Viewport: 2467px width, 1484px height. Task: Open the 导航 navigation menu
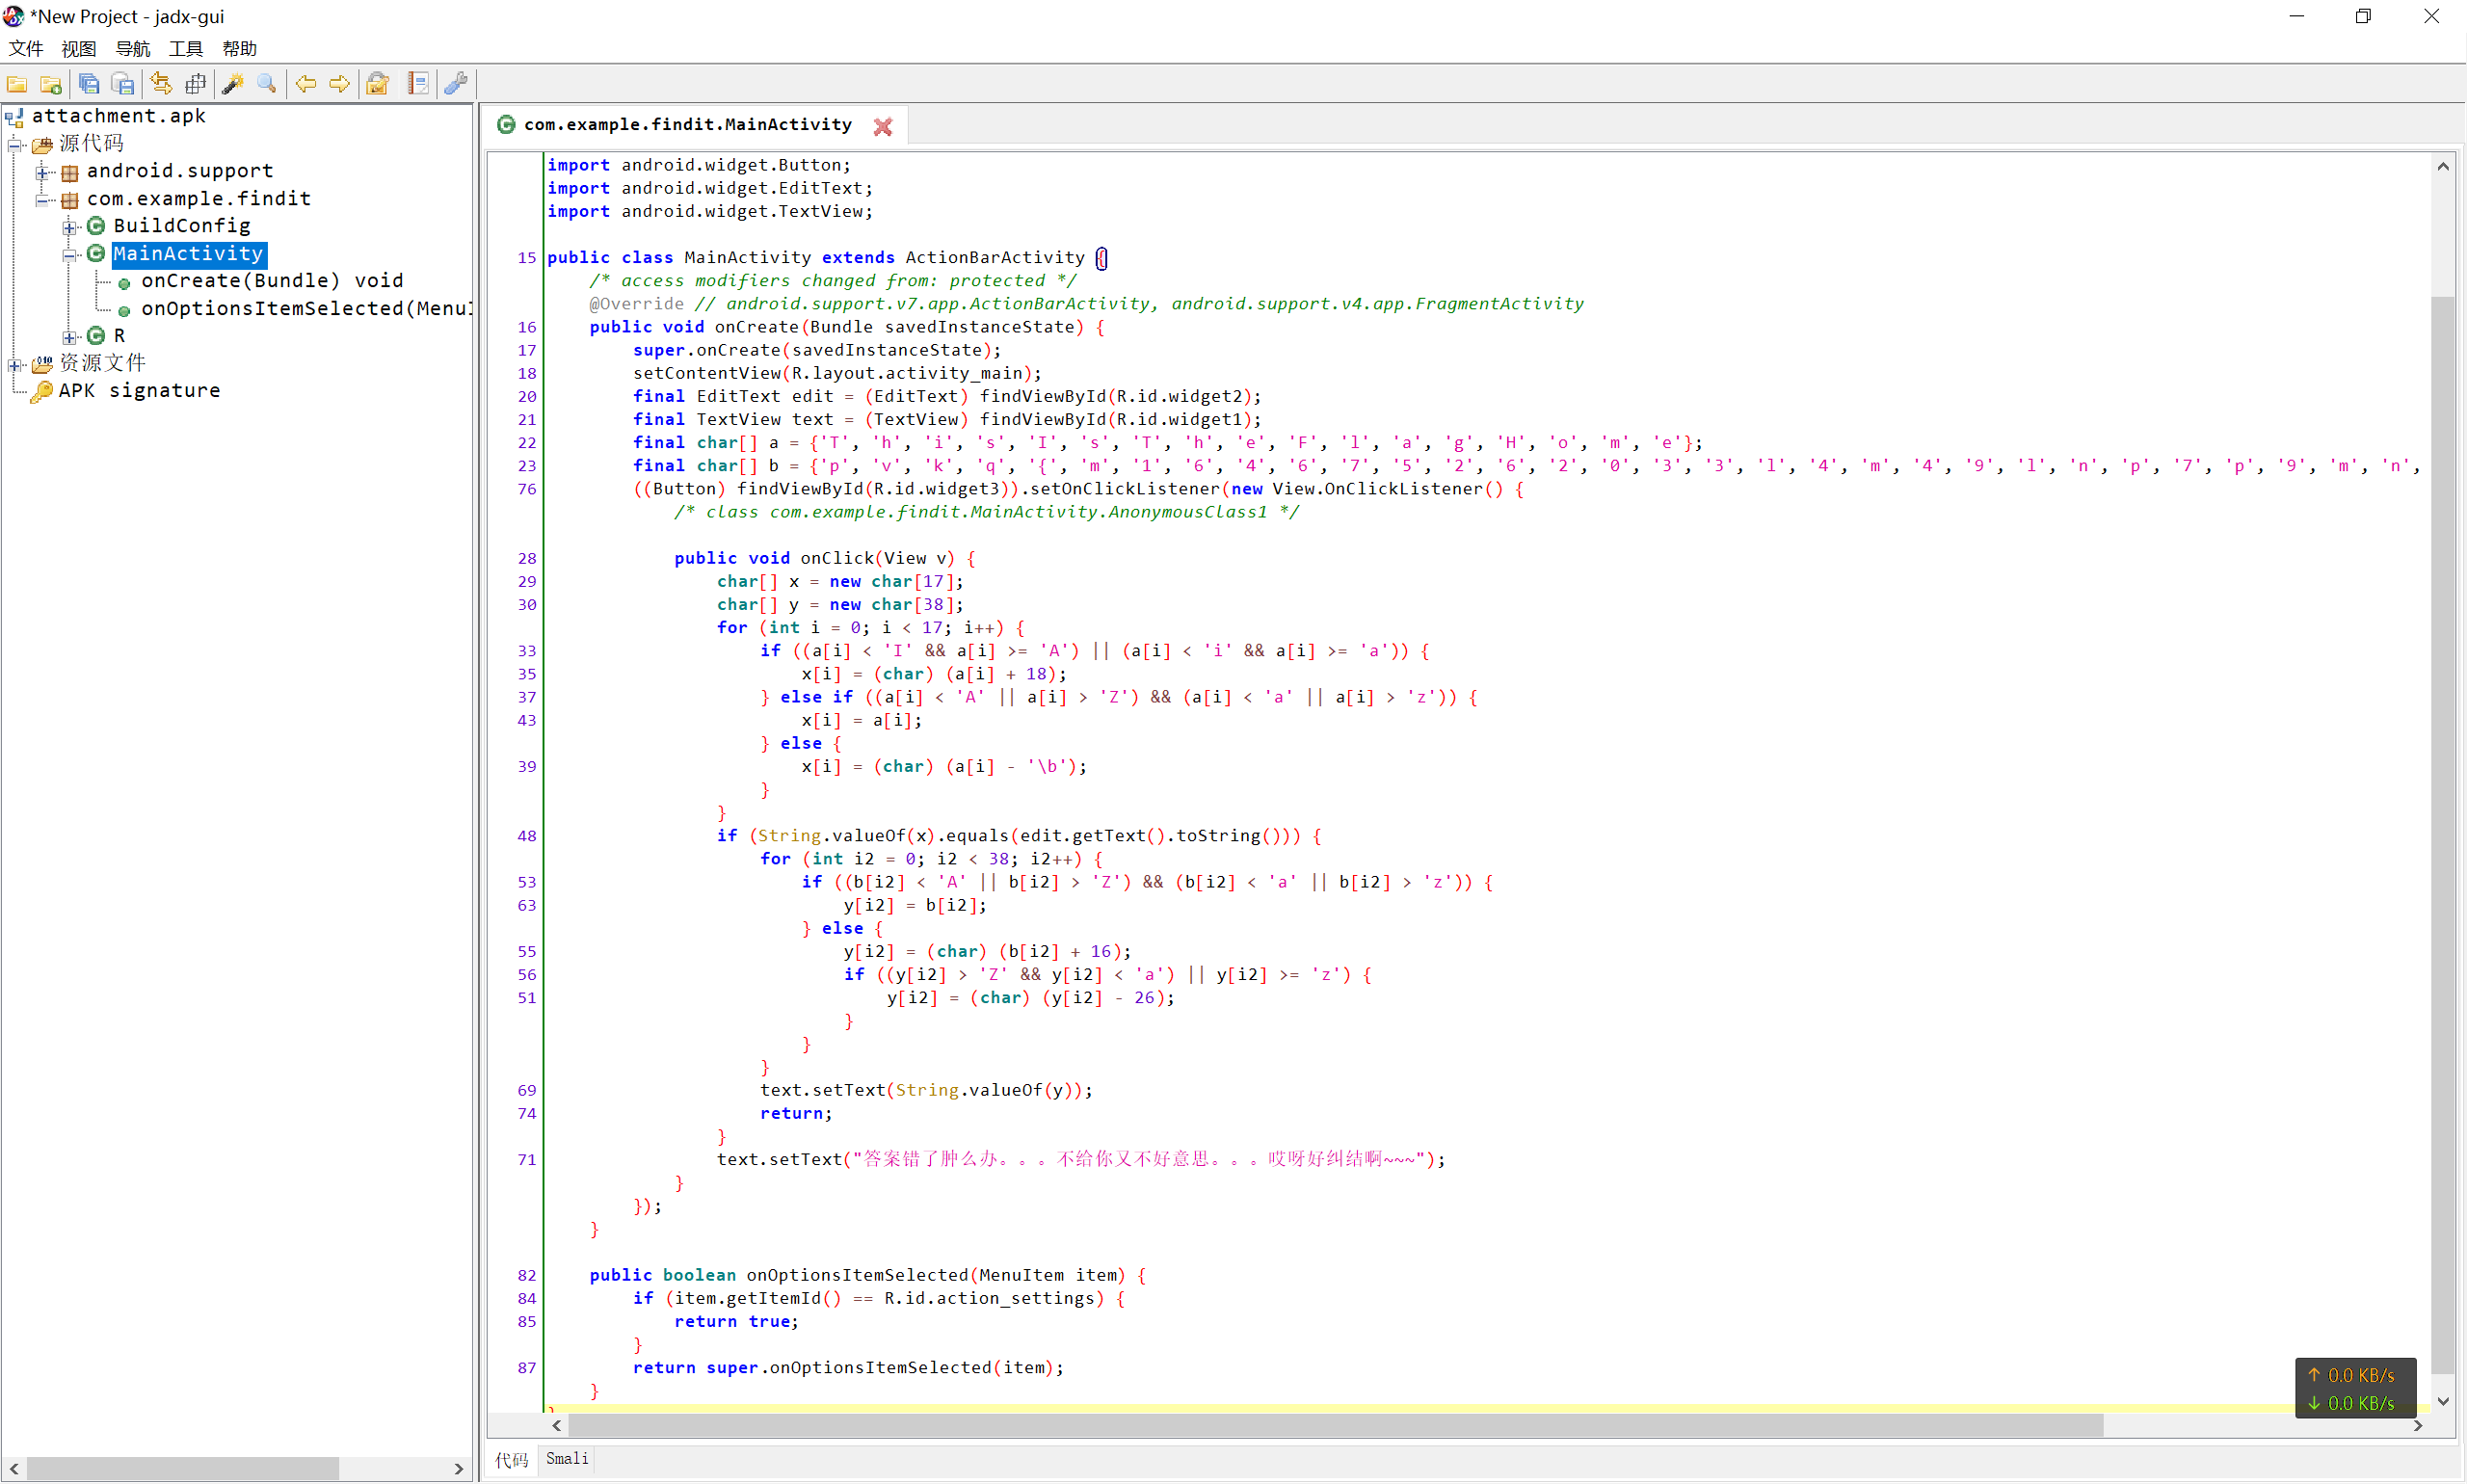[x=132, y=48]
